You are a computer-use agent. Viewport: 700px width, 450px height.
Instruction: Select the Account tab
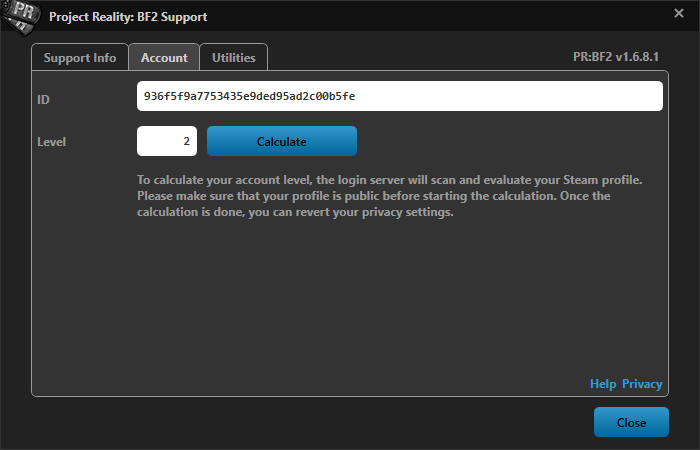pyautogui.click(x=164, y=58)
